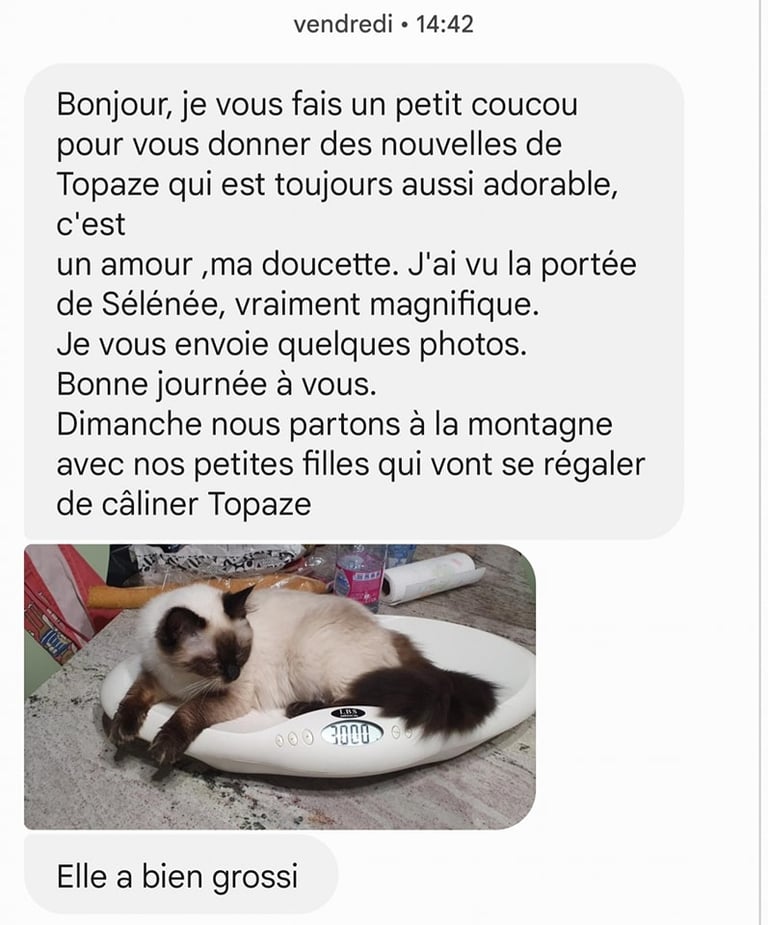Click the "vendredi • 14:42" timestamp
Image resolution: width=768 pixels, height=925 pixels.
[383, 24]
